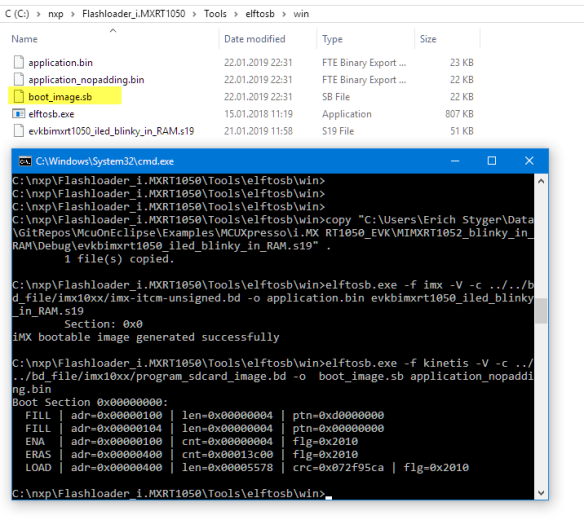Click the application_nopadding.bin file icon

19,79
